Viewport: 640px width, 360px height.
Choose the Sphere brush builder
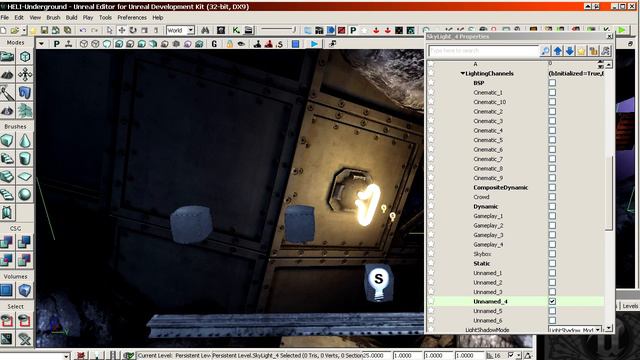point(25,195)
